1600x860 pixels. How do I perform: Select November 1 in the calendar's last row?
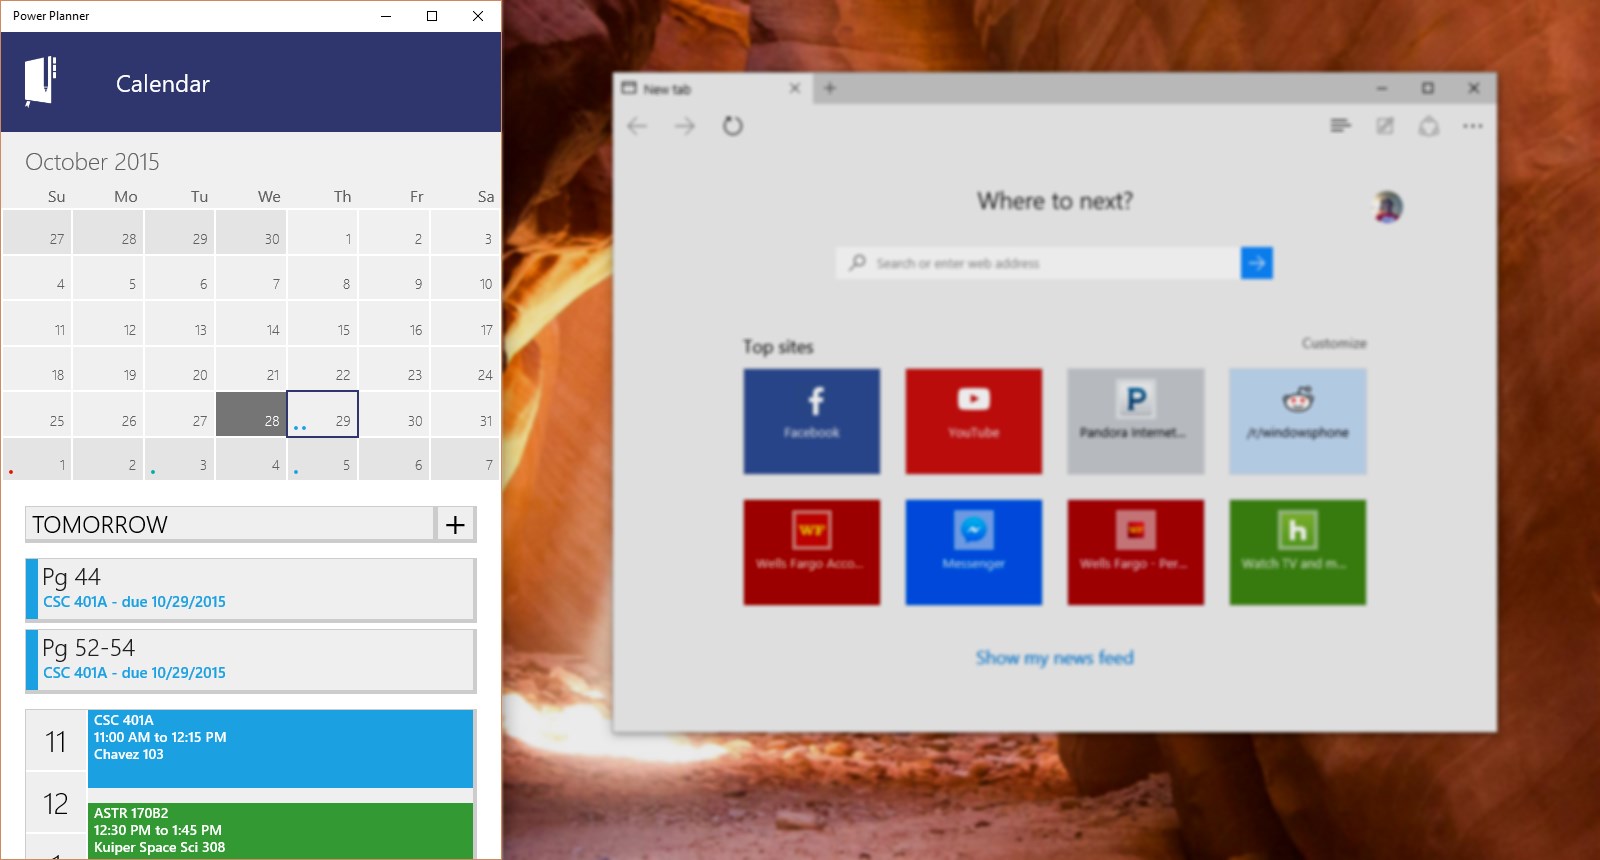[x=37, y=460]
